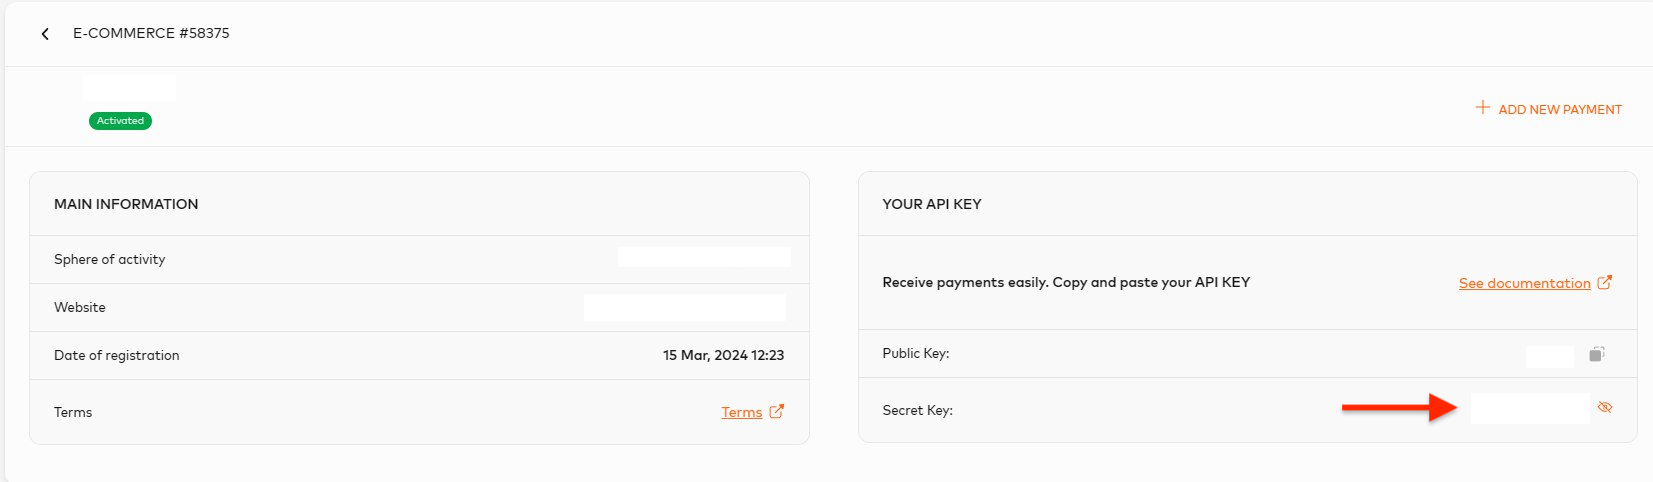This screenshot has width=1653, height=482.
Task: Select the registration date 15 Mar, 2024 12:23
Action: click(x=723, y=355)
